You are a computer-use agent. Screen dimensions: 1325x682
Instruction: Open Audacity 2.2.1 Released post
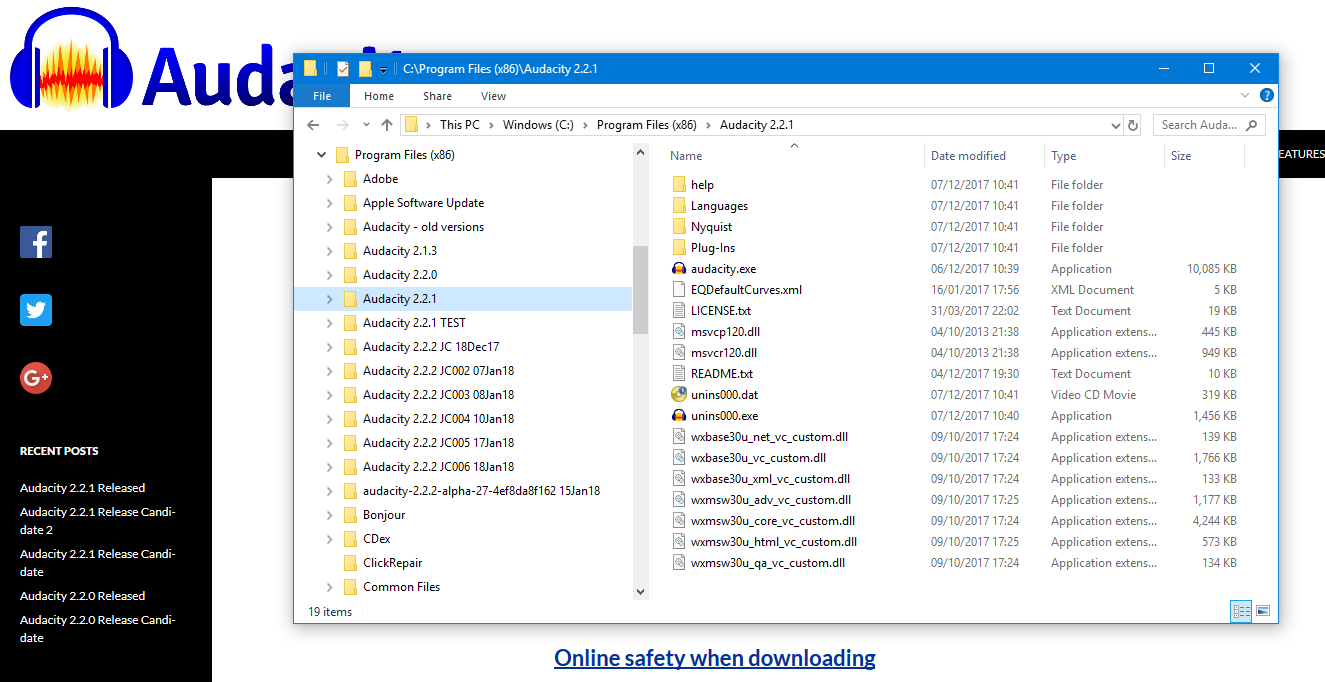coord(82,488)
